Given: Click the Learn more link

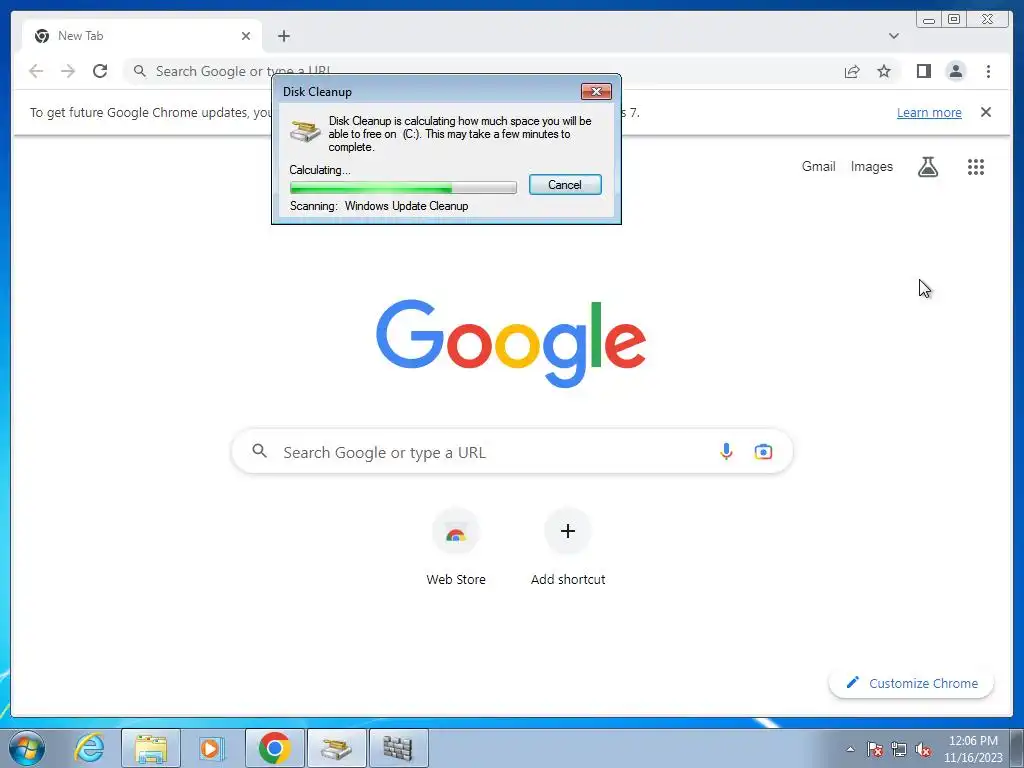Looking at the screenshot, I should coord(929,112).
